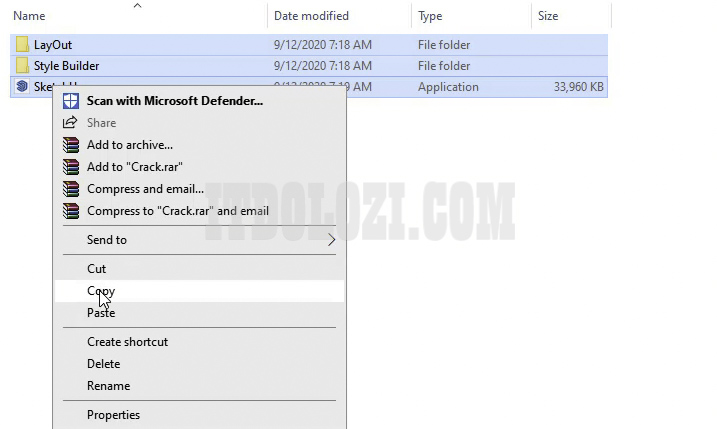Choose Rename from the context menu

click(x=108, y=386)
